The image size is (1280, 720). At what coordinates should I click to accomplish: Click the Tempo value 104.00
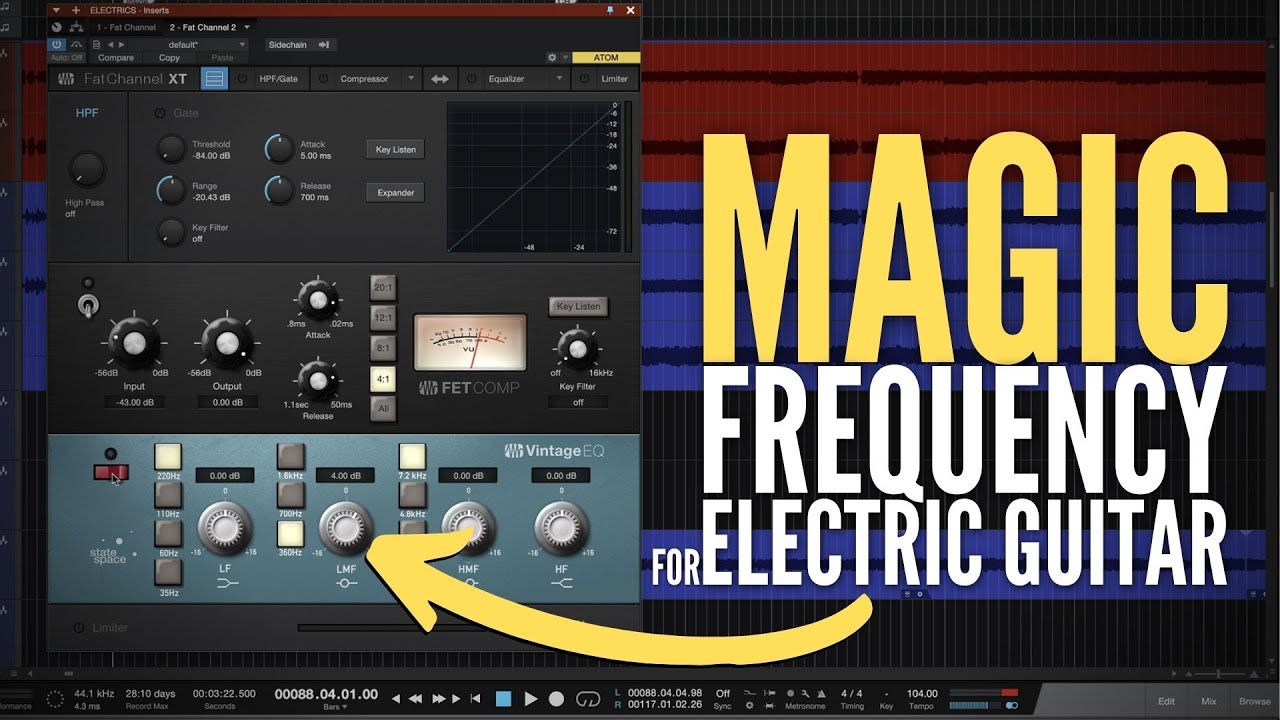922,693
